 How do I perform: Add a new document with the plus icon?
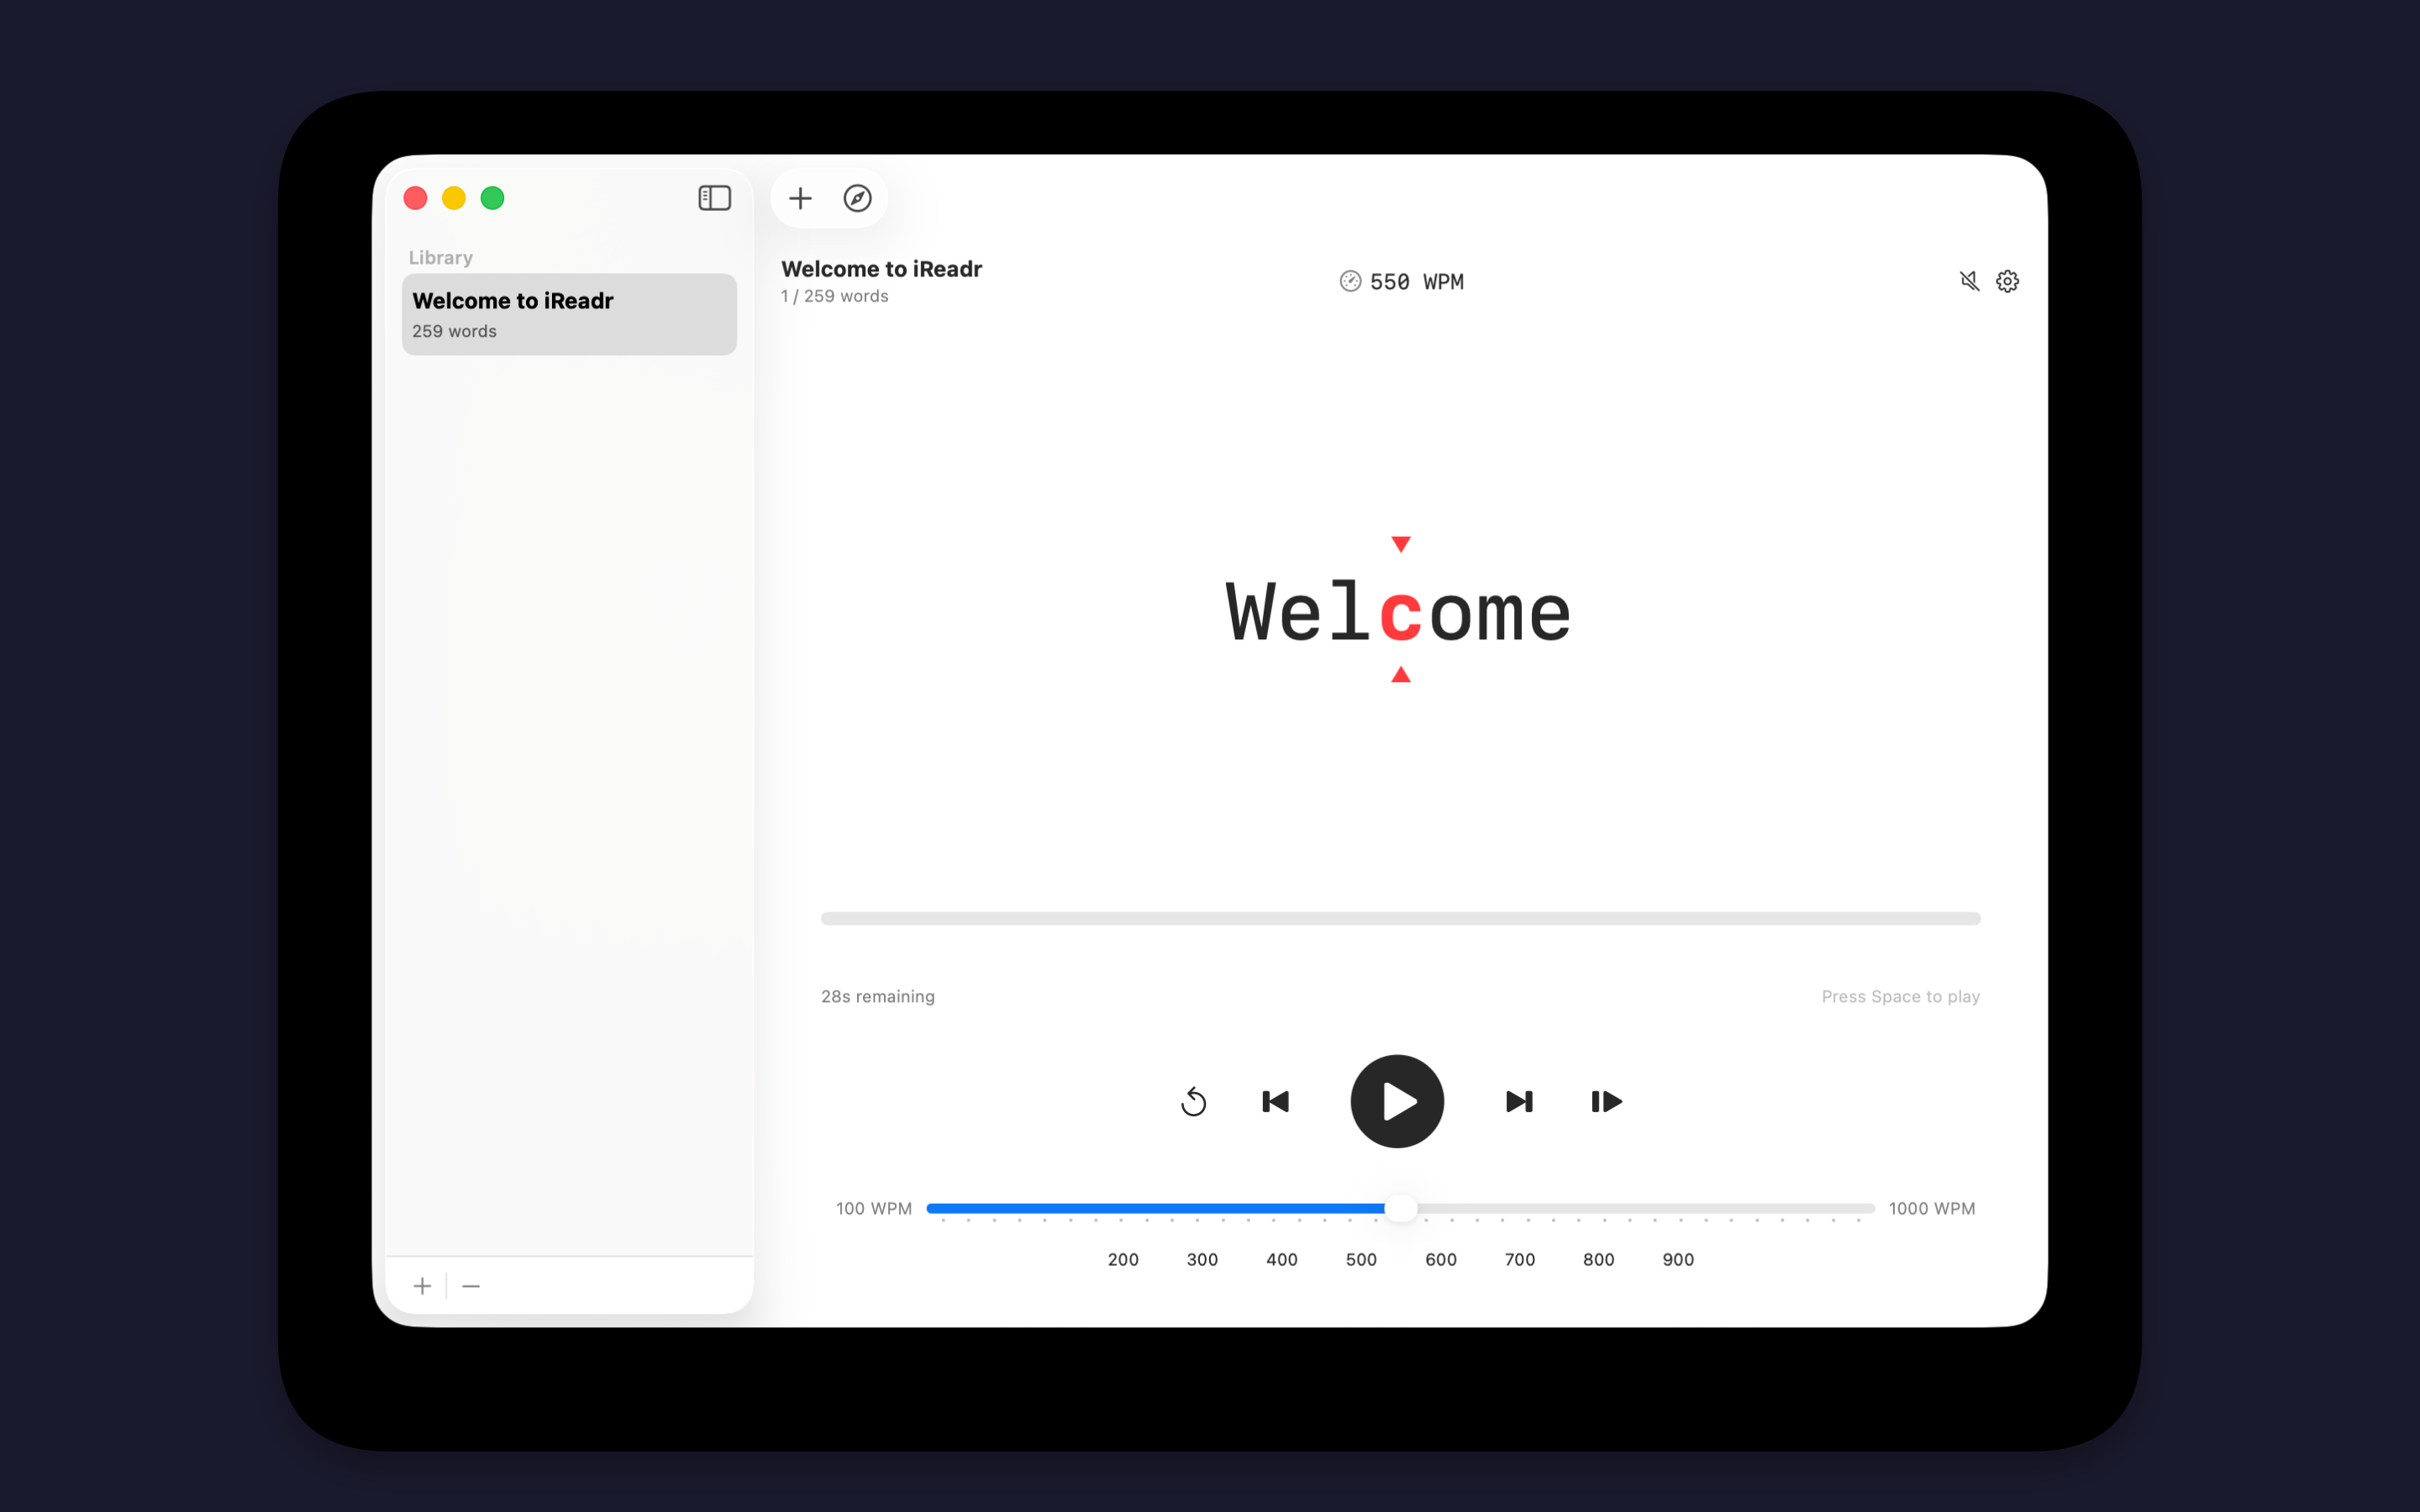click(x=800, y=198)
